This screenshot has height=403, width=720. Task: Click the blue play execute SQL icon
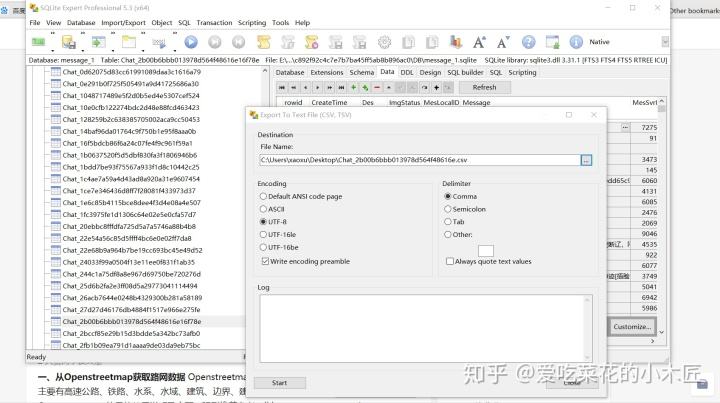click(191, 42)
